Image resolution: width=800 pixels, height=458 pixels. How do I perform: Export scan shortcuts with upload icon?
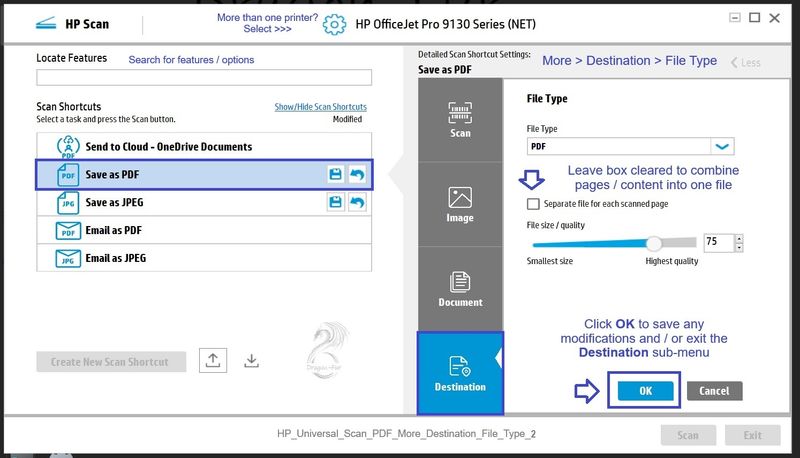(213, 361)
